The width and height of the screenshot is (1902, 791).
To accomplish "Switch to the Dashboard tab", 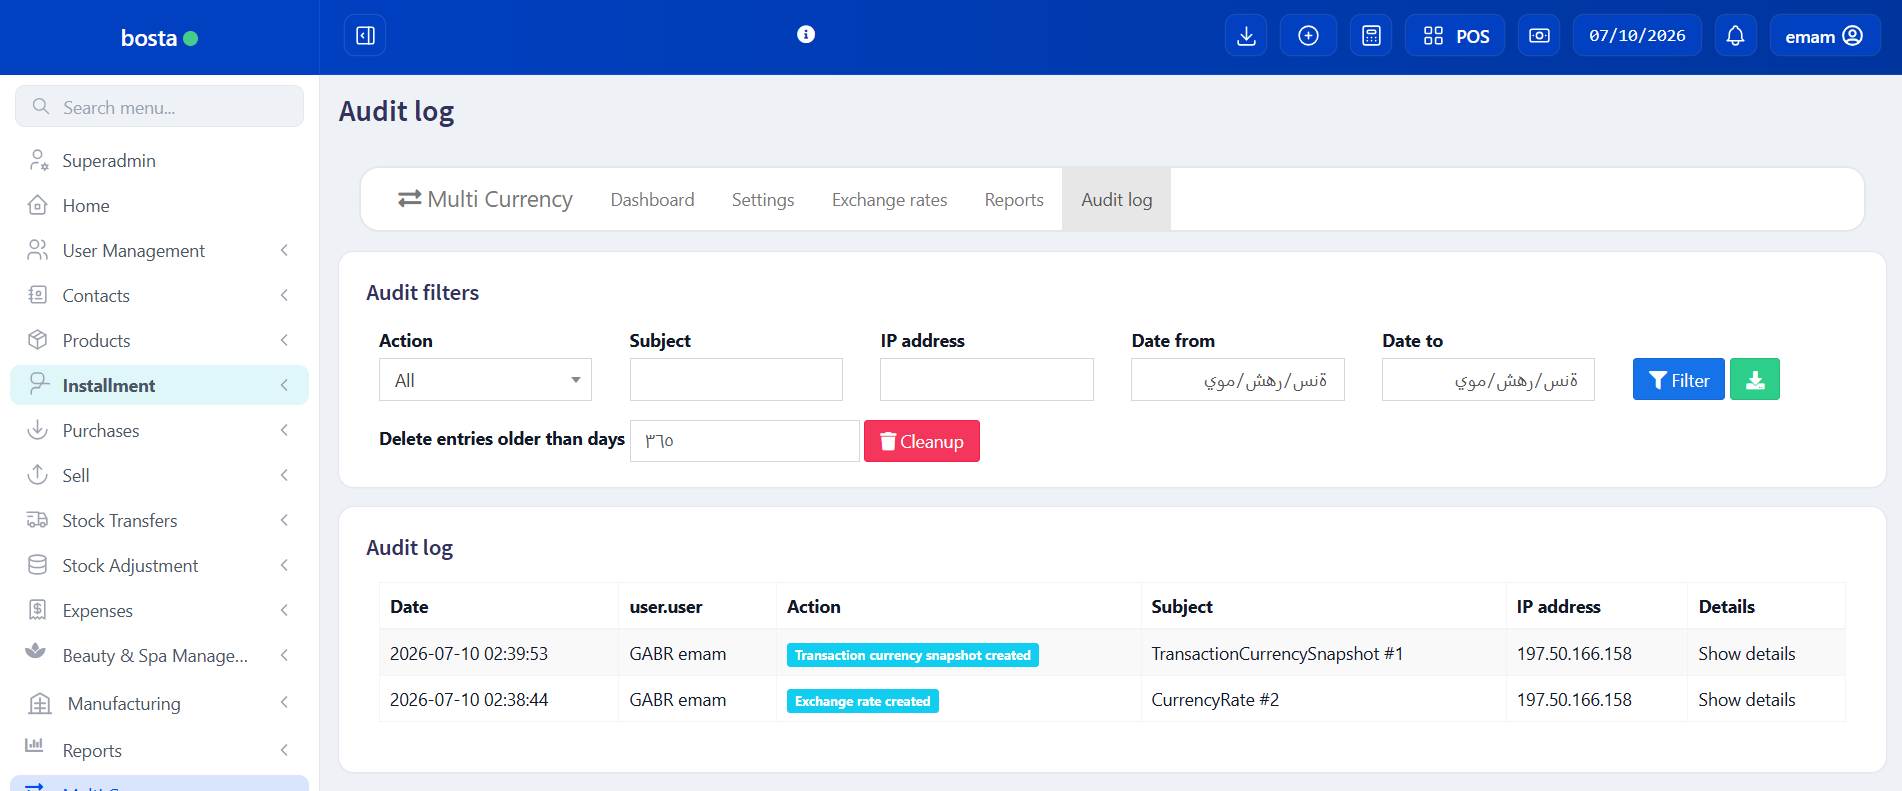I will pos(652,200).
